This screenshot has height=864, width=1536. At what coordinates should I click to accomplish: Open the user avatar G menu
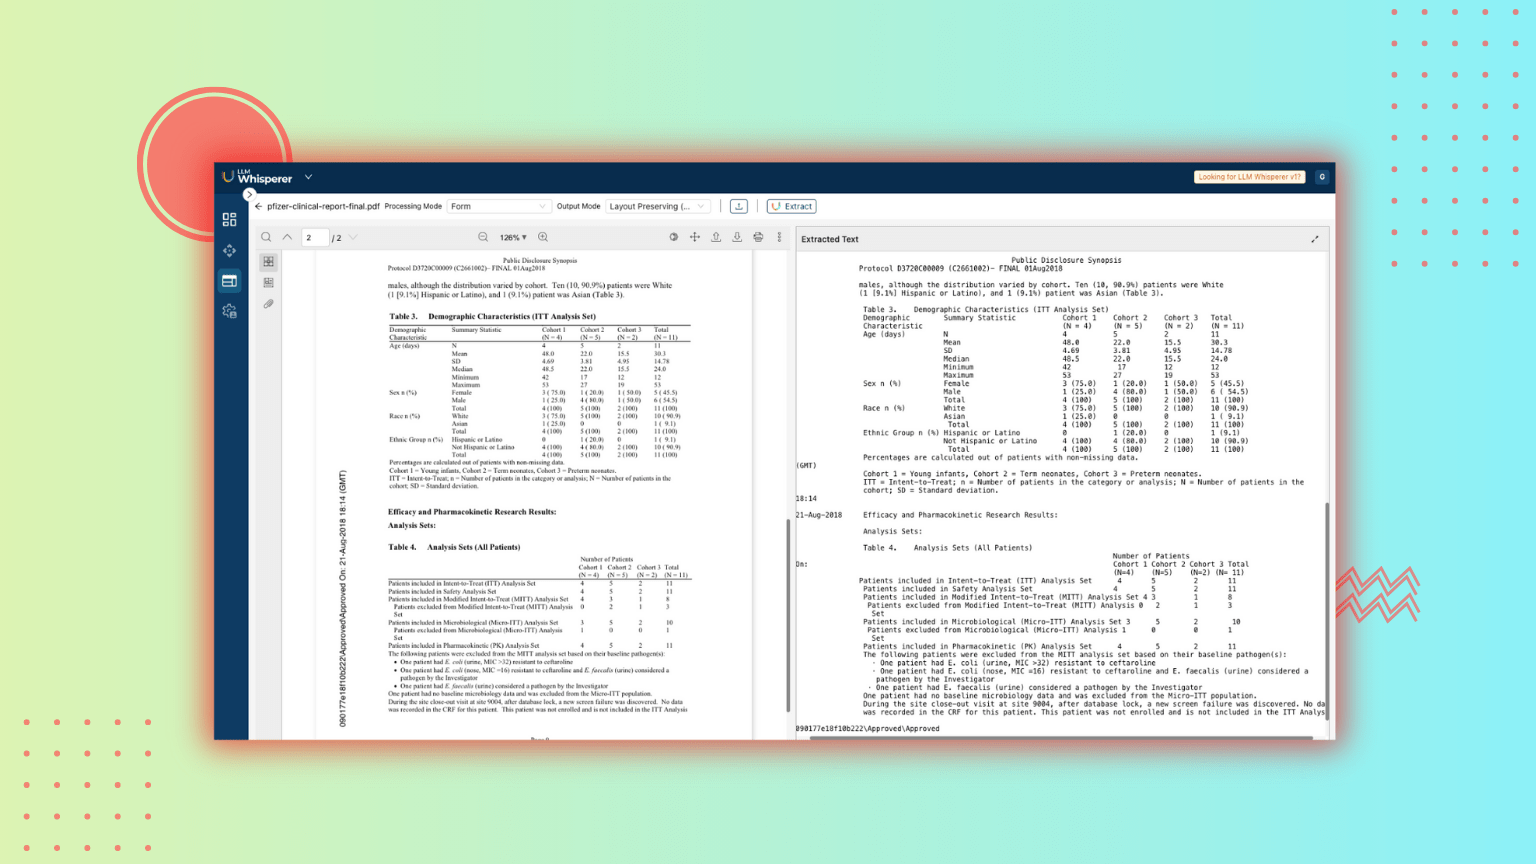pos(1322,177)
